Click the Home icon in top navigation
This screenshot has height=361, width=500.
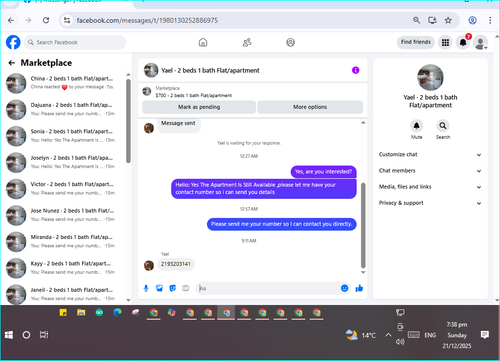pyautogui.click(x=203, y=42)
